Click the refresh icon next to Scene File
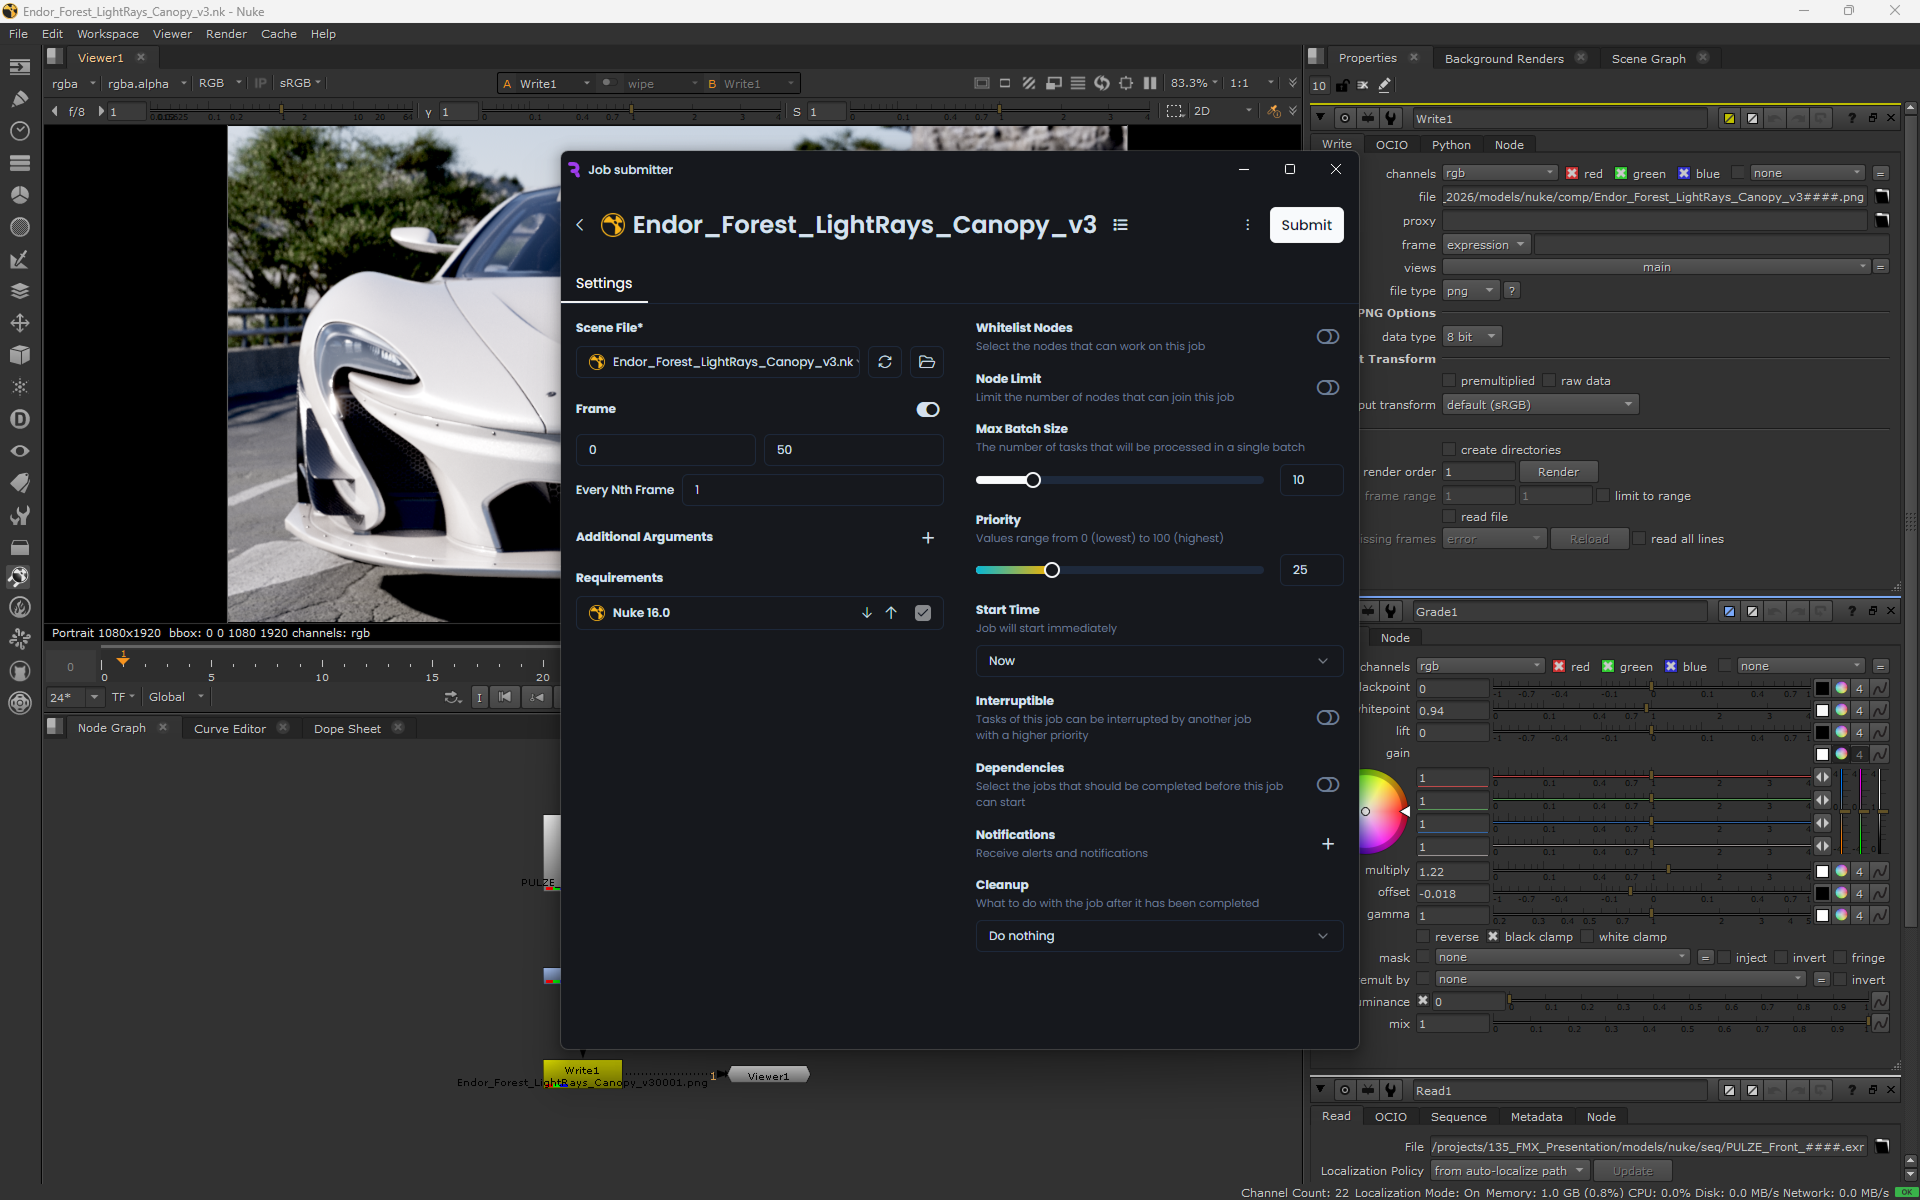1920x1200 pixels. pyautogui.click(x=885, y=362)
